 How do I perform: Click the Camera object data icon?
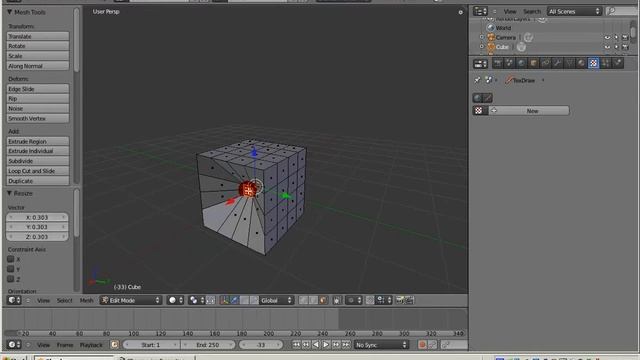tap(528, 38)
